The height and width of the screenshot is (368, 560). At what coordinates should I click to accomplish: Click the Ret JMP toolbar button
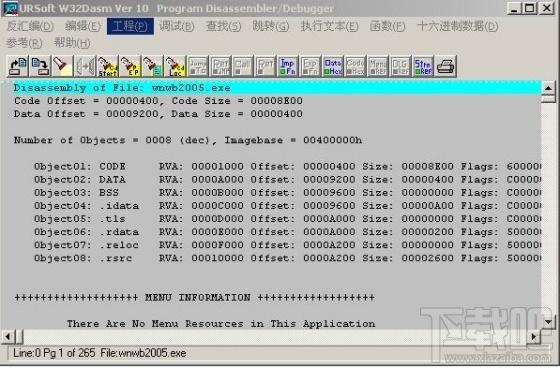point(220,66)
